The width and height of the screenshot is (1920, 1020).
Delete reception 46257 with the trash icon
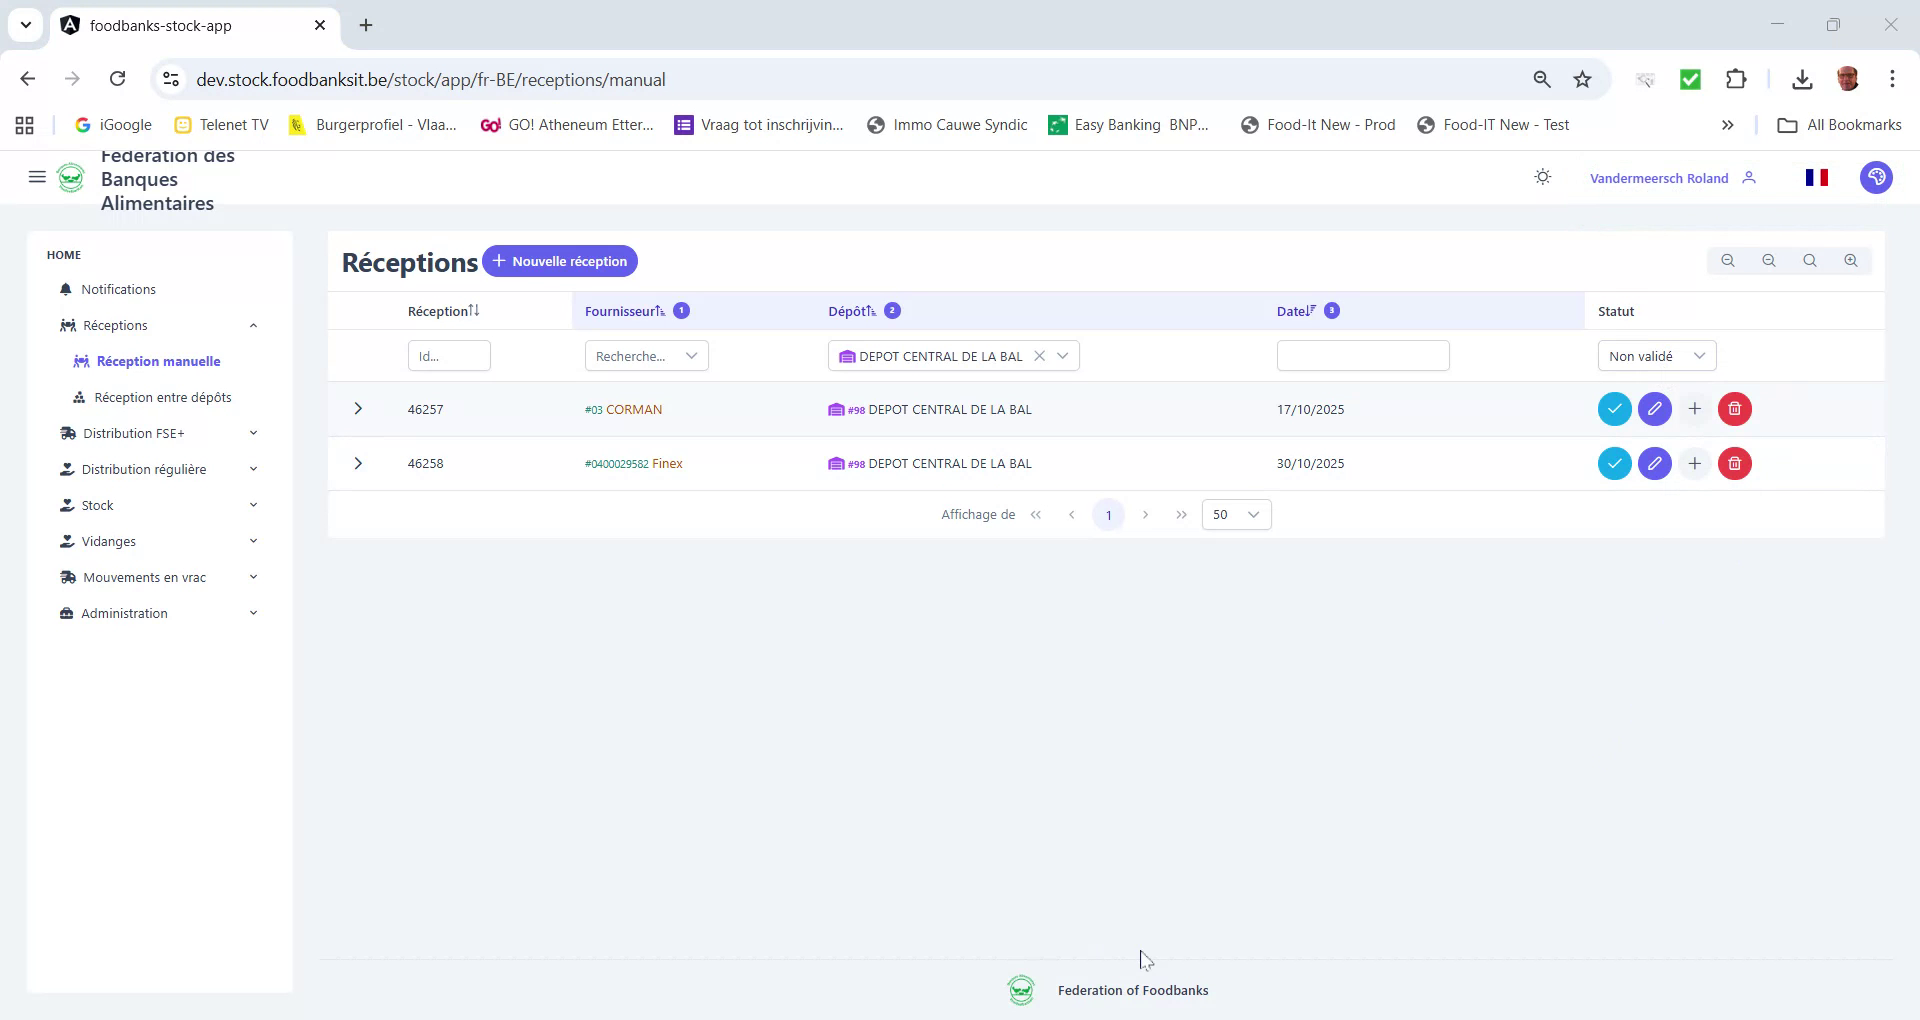click(x=1734, y=408)
